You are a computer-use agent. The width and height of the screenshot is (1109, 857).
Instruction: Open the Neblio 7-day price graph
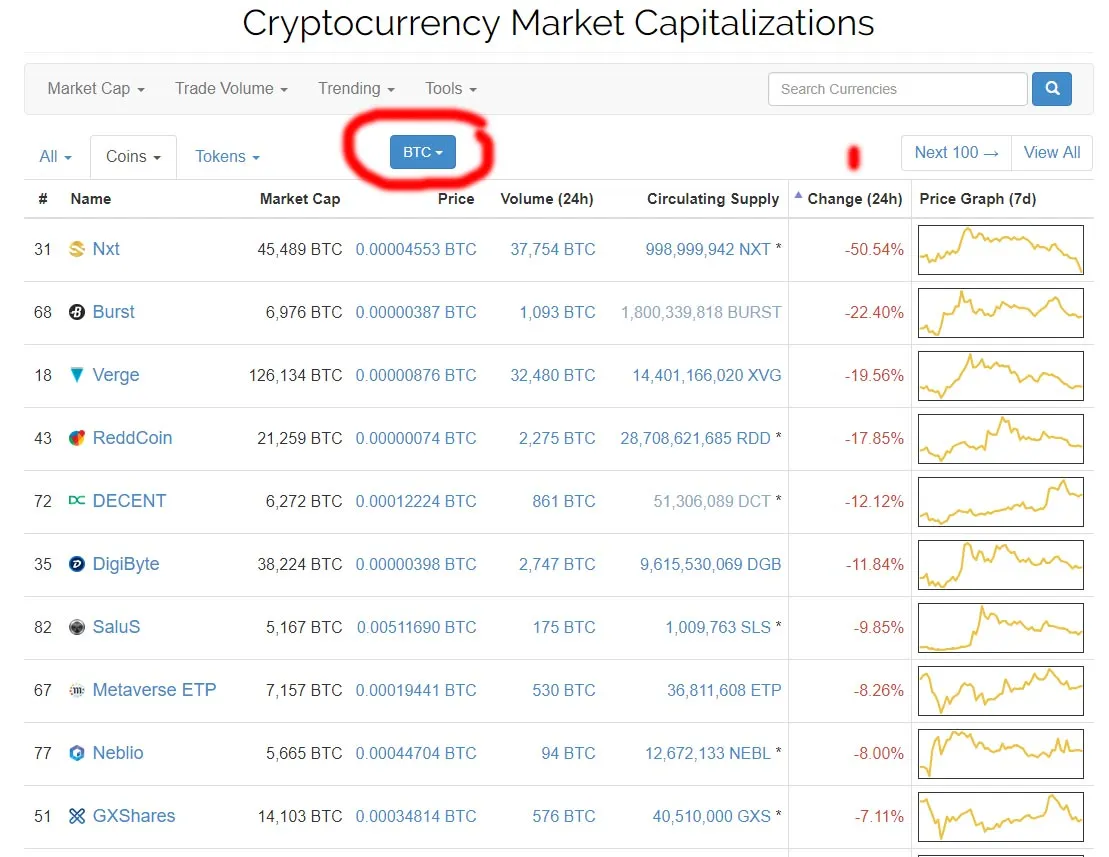pyautogui.click(x=1001, y=753)
